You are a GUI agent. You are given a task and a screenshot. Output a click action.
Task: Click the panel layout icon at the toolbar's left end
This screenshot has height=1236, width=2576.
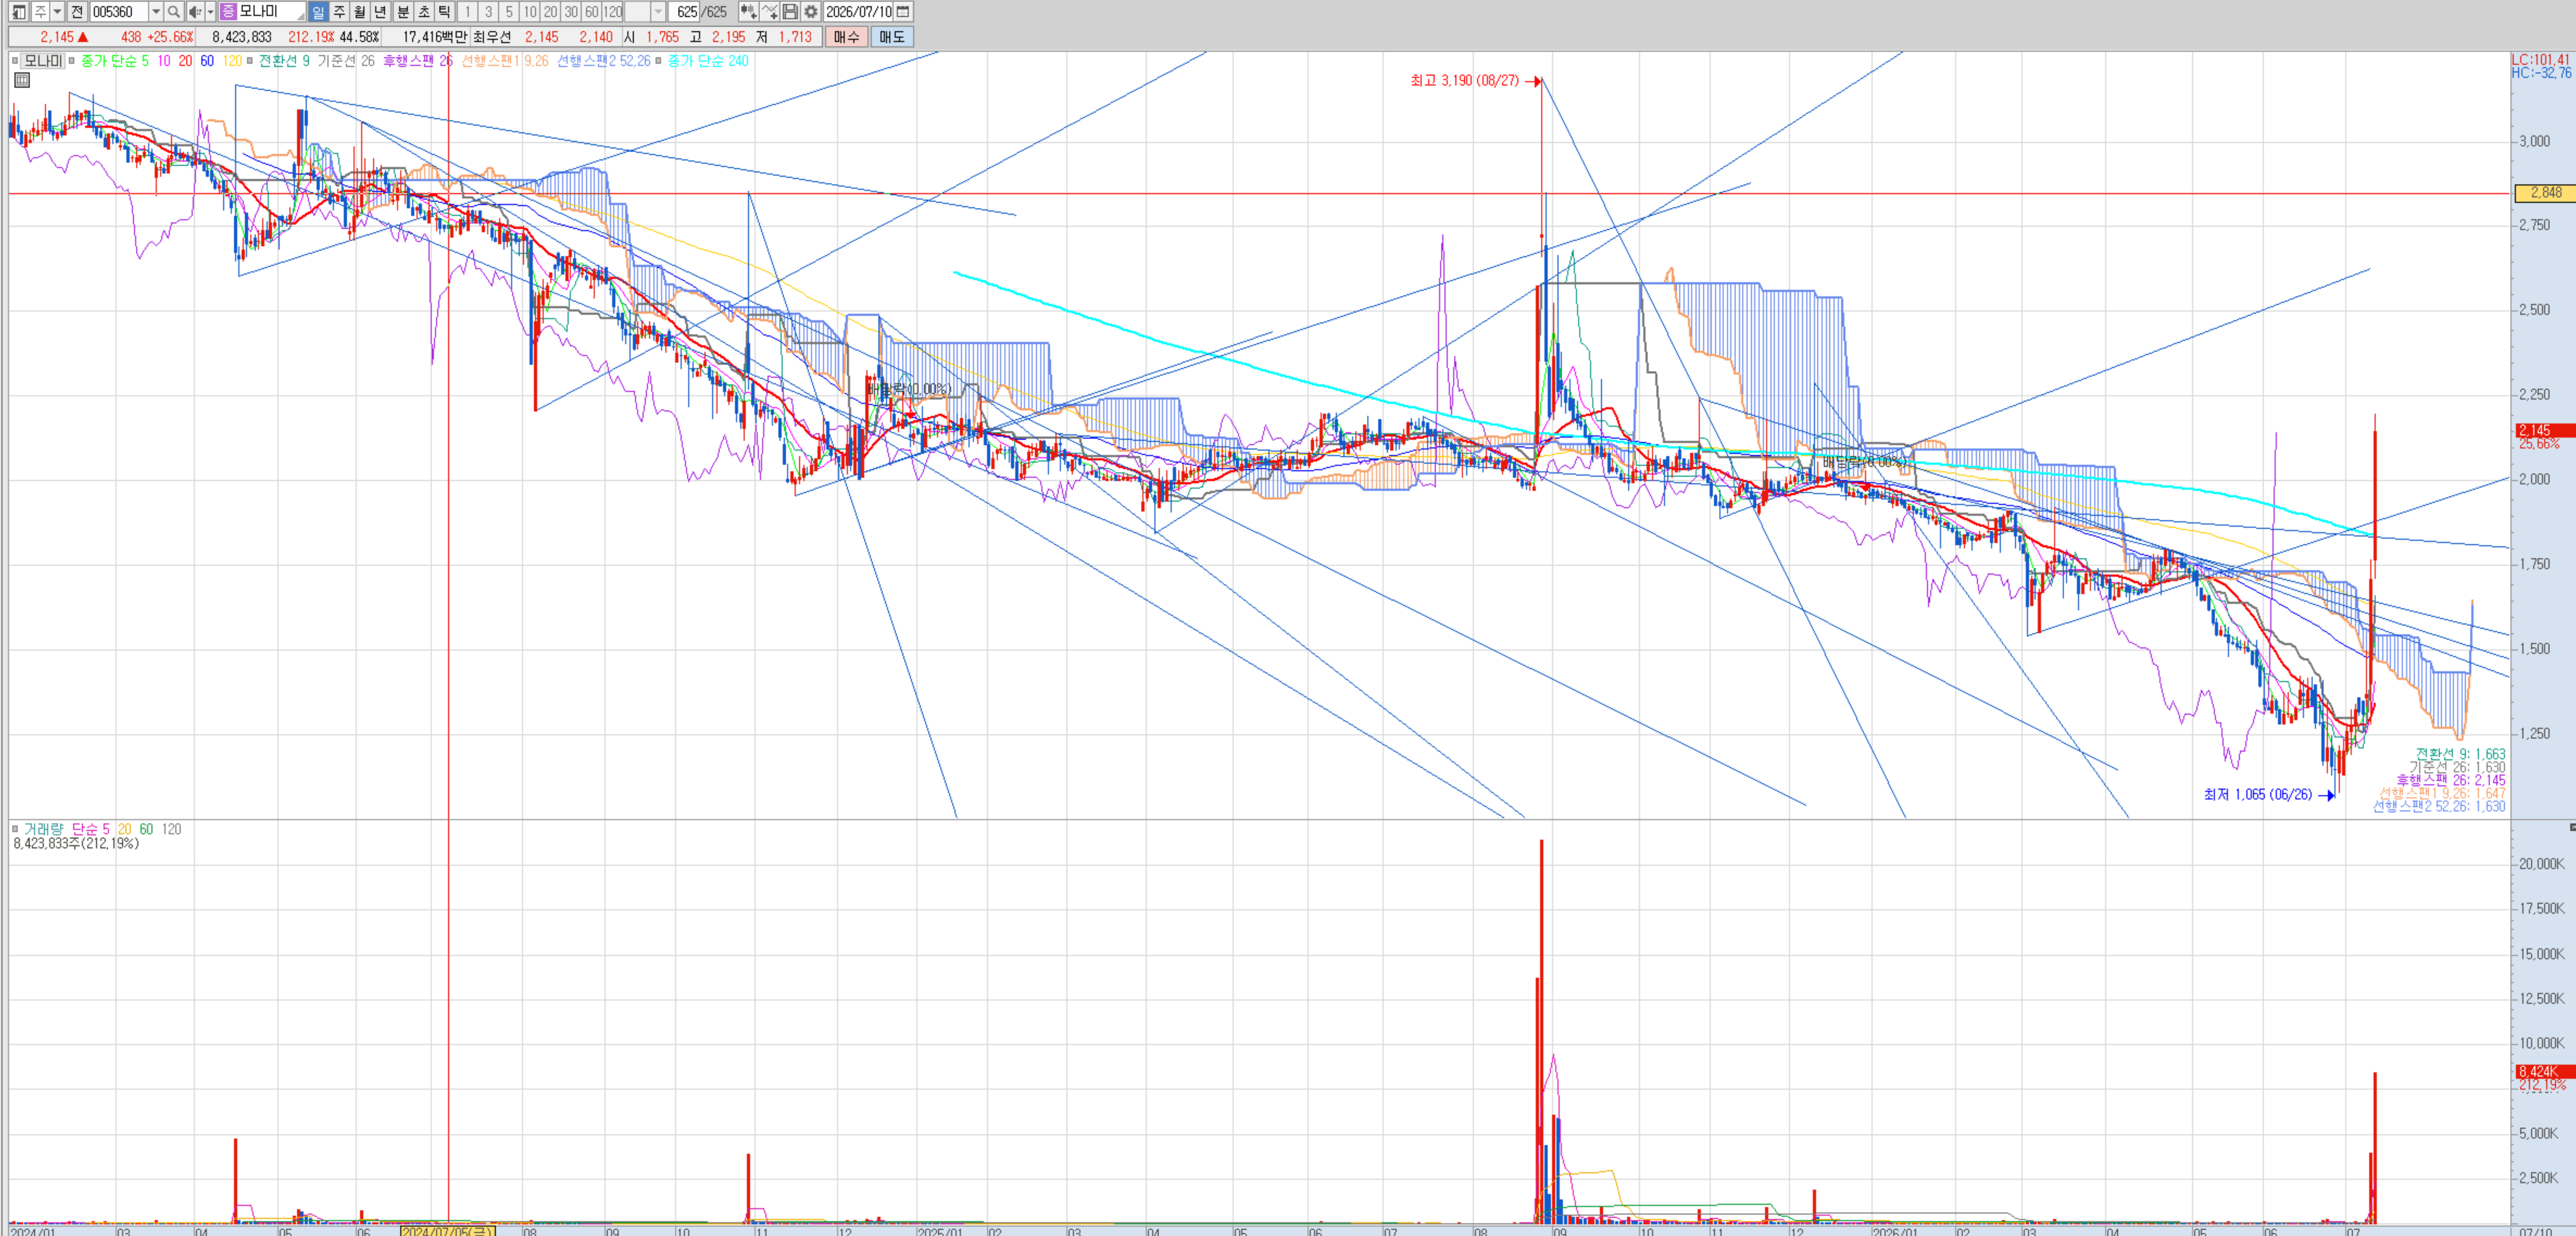point(18,12)
